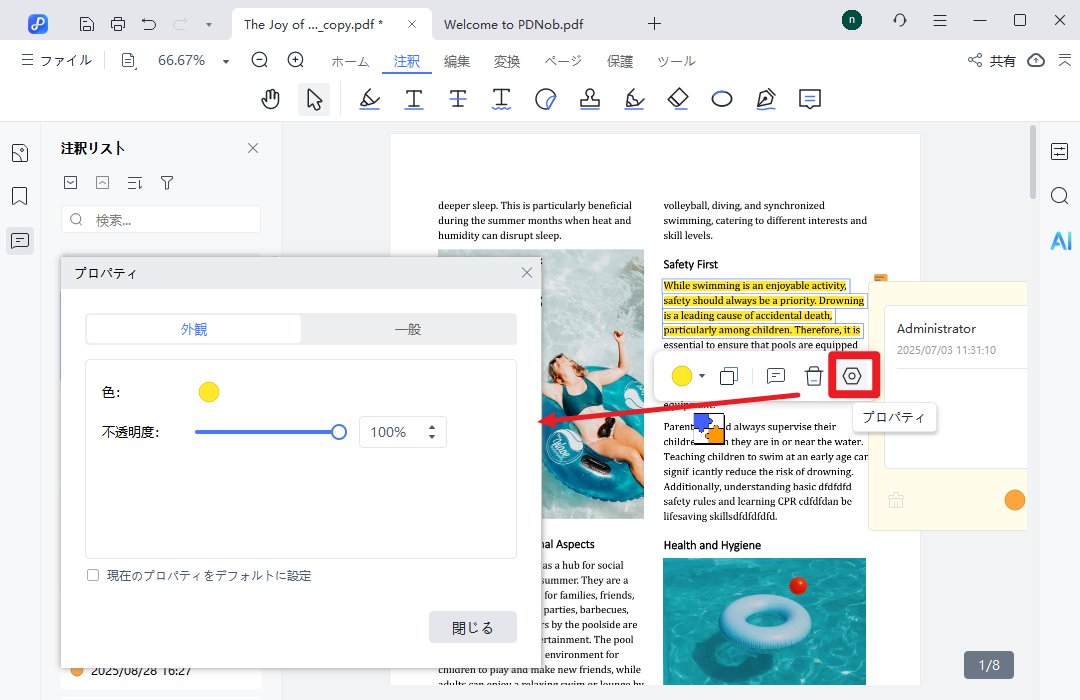The width and height of the screenshot is (1080, 700).
Task: Open the 編集 ribbon tab
Action: coord(457,61)
